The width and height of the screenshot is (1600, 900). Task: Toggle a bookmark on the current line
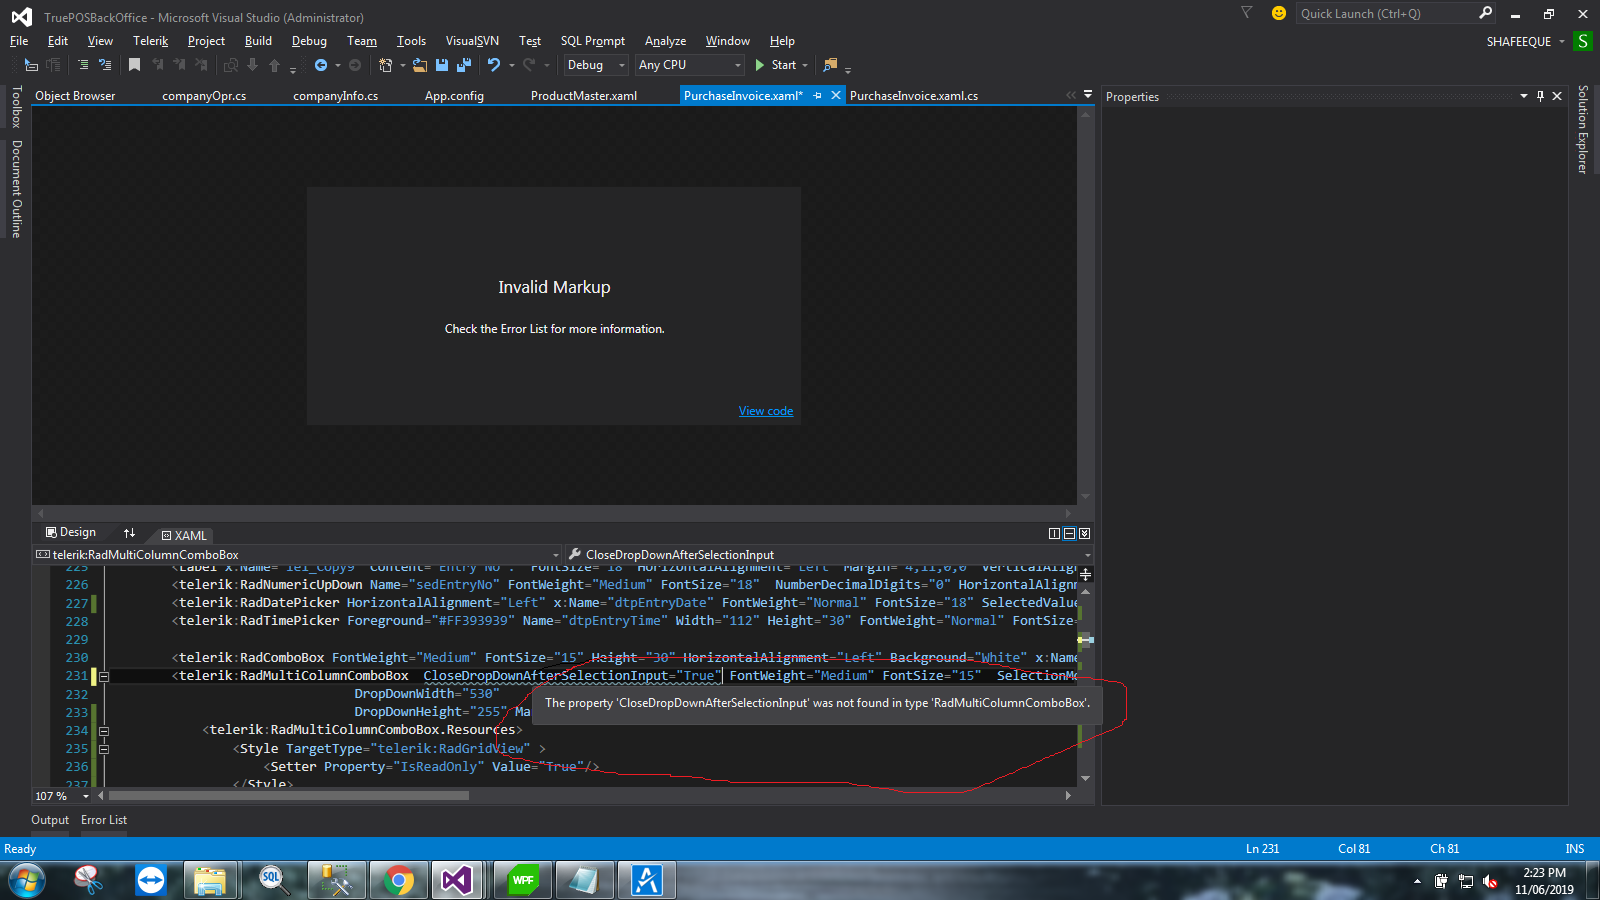pyautogui.click(x=135, y=65)
